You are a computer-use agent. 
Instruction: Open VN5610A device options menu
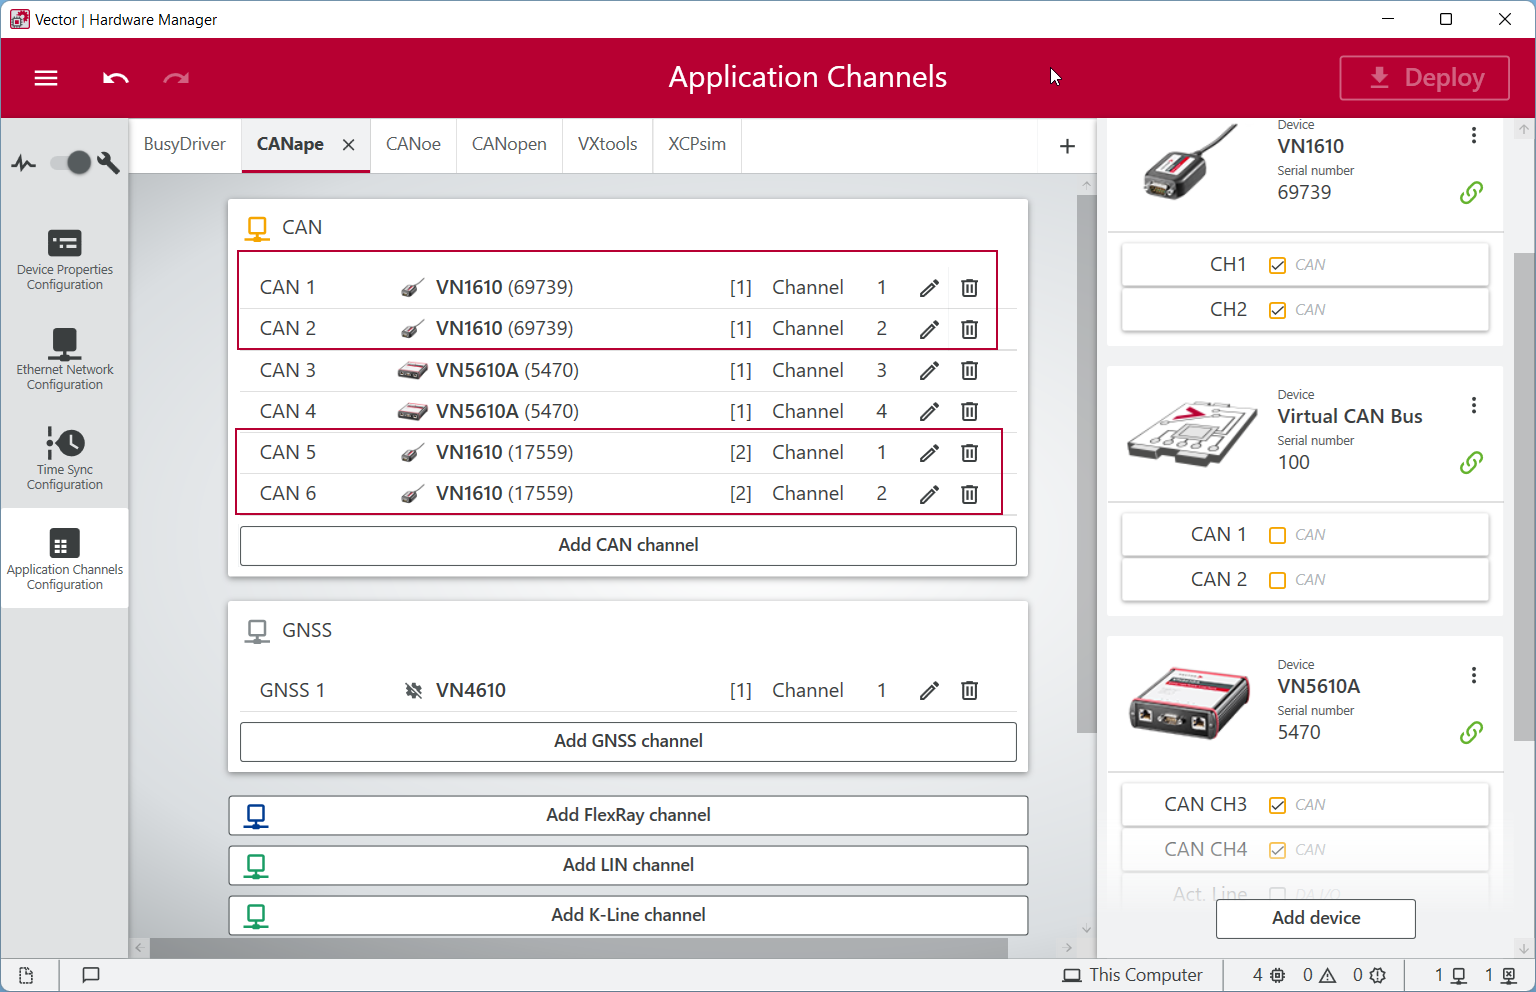pos(1474,675)
